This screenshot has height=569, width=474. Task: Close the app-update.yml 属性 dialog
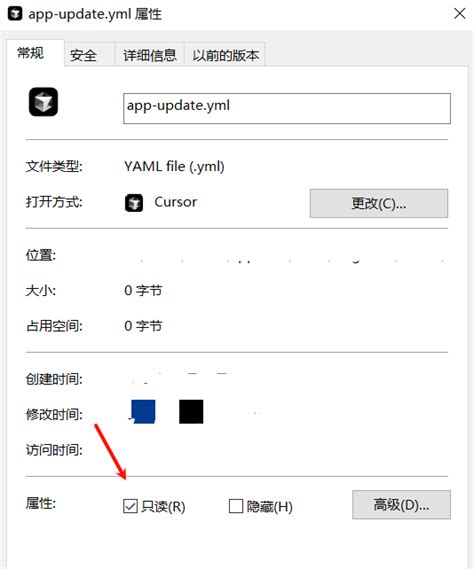click(459, 13)
